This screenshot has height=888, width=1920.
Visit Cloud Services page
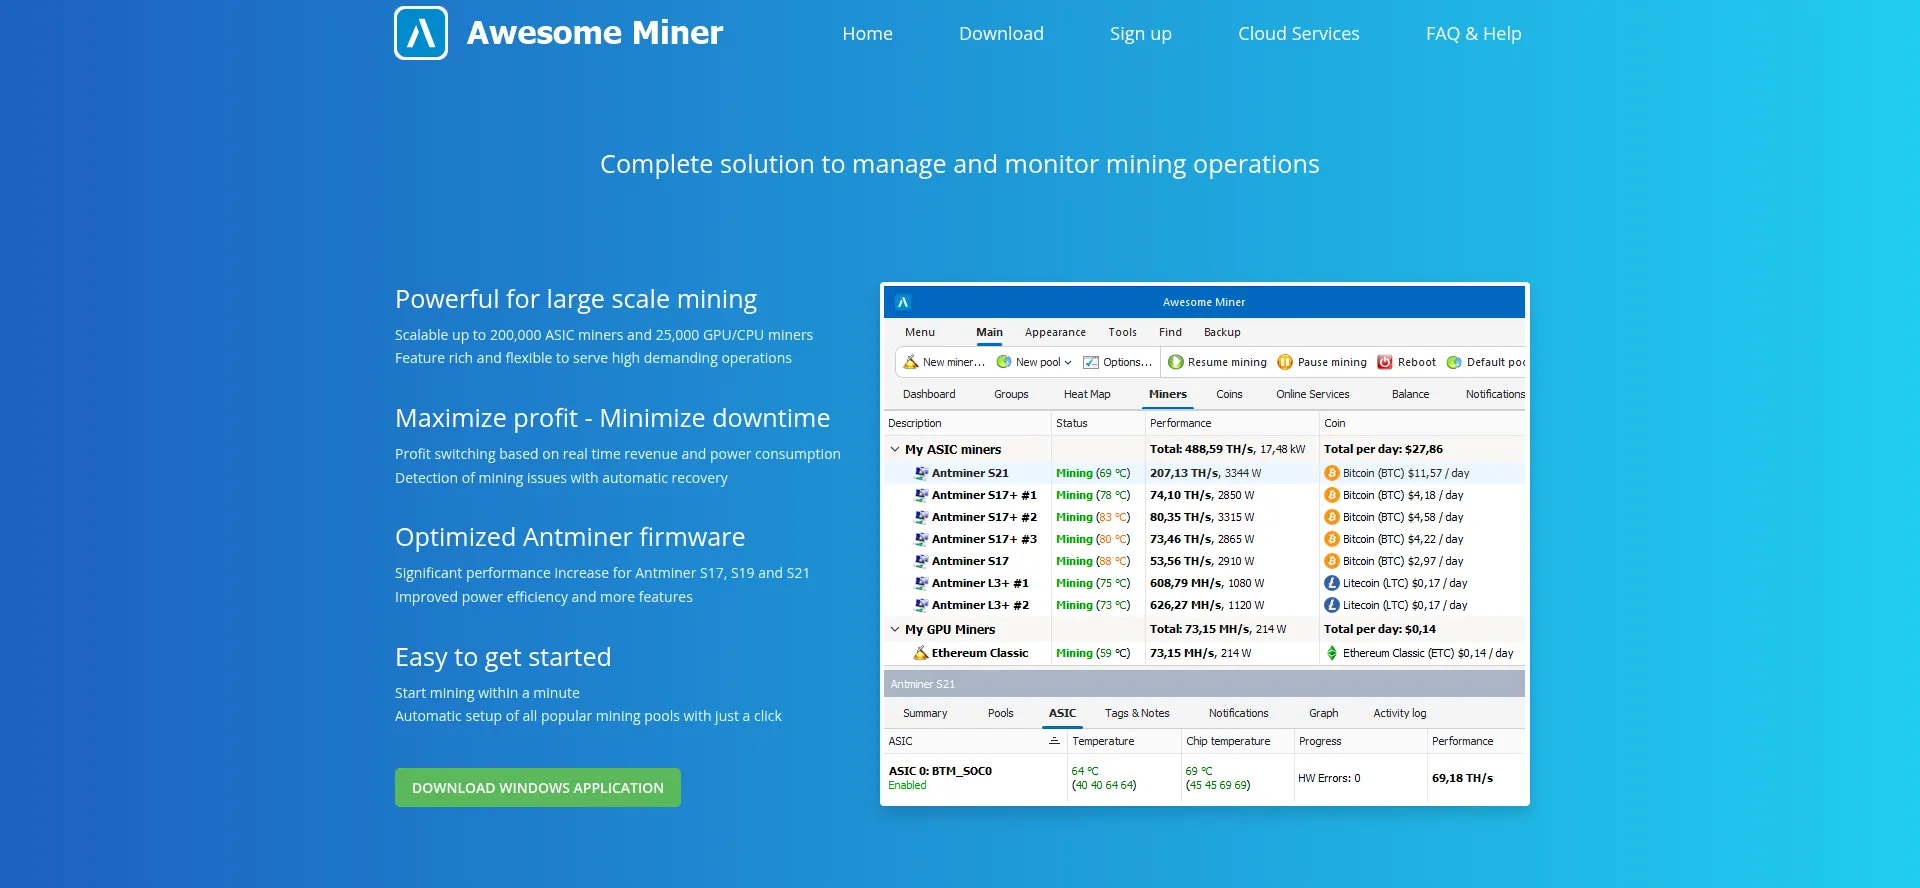pos(1298,34)
